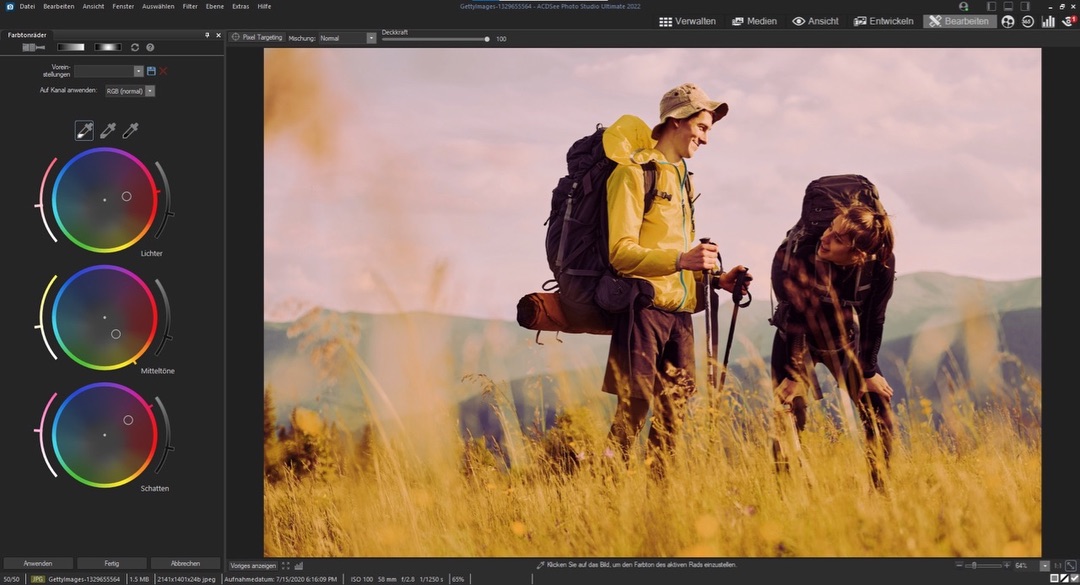This screenshot has width=1080, height=585.
Task: Open the 365 mode icon
Action: pyautogui.click(x=1027, y=21)
